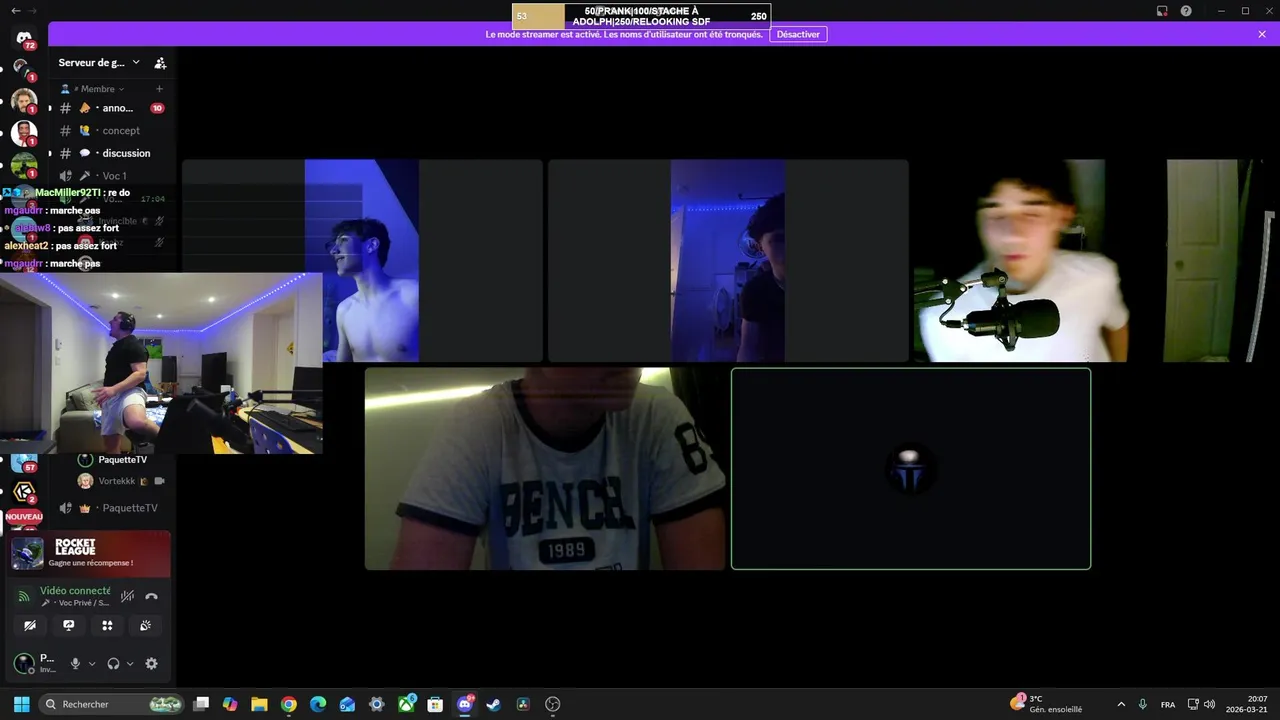Disconnect from the voice call

tap(152, 596)
